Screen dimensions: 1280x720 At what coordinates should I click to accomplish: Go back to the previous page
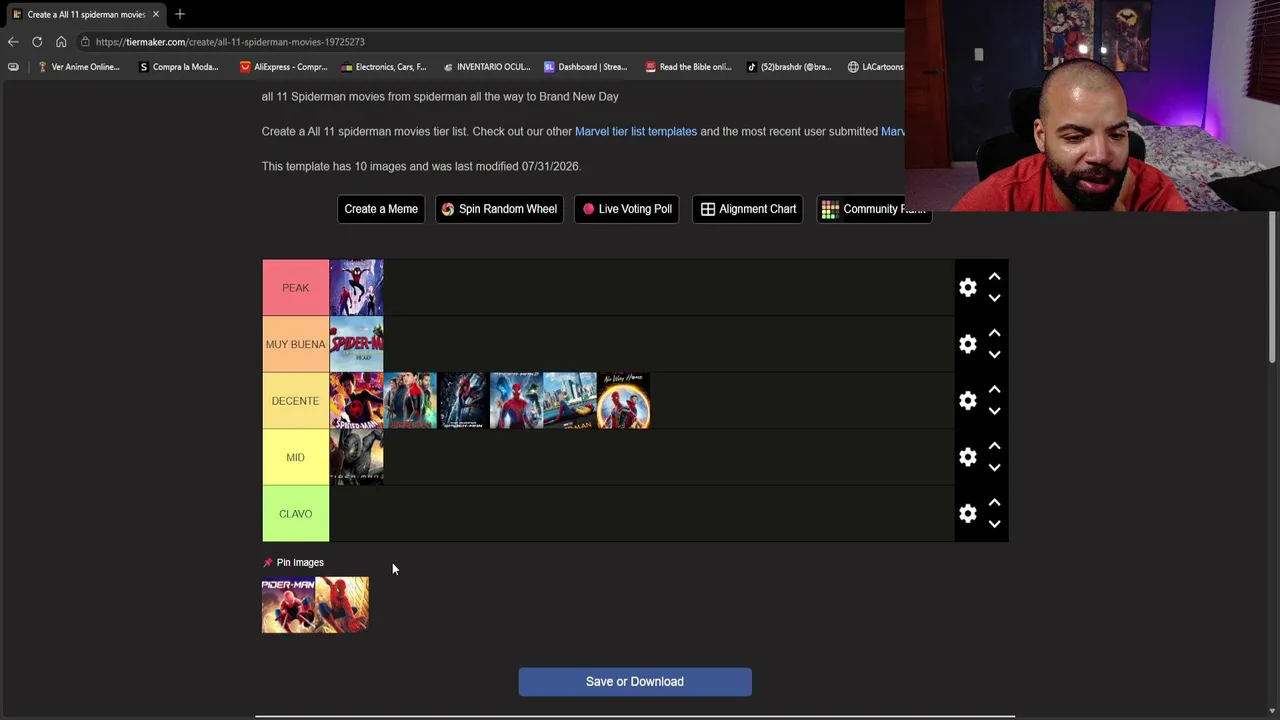[13, 42]
